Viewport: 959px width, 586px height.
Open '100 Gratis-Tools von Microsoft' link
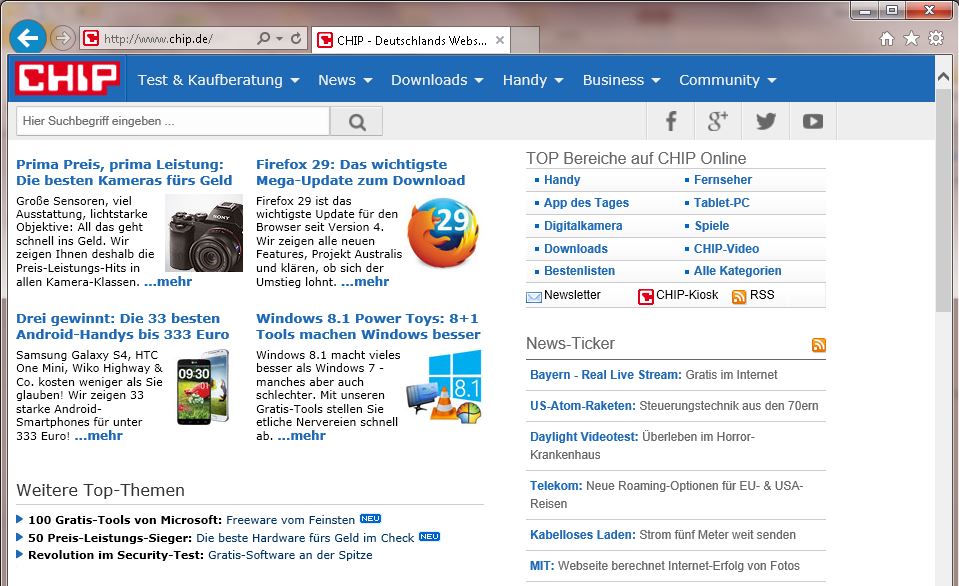[x=191, y=520]
